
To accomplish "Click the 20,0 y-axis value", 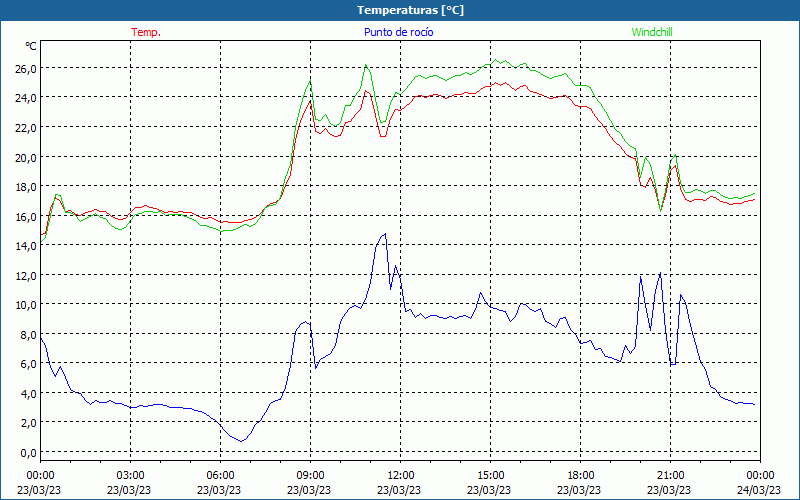I will coord(26,157).
